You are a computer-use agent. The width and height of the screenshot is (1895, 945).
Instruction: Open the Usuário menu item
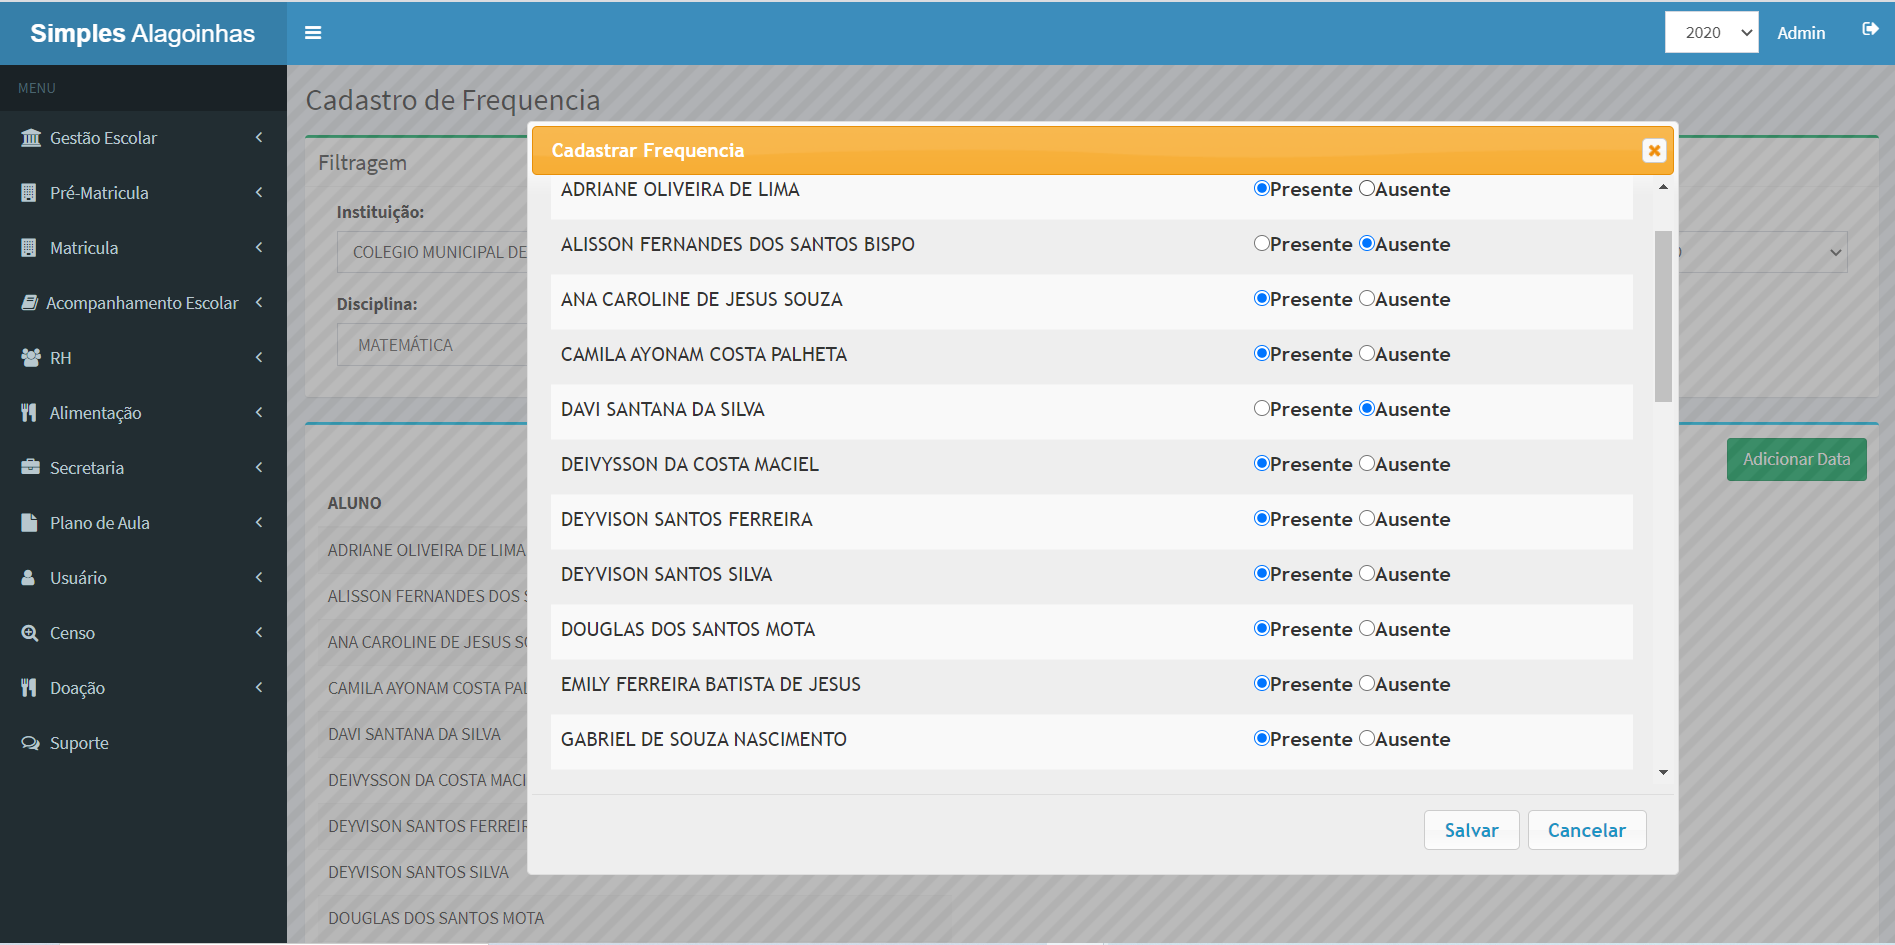143,578
